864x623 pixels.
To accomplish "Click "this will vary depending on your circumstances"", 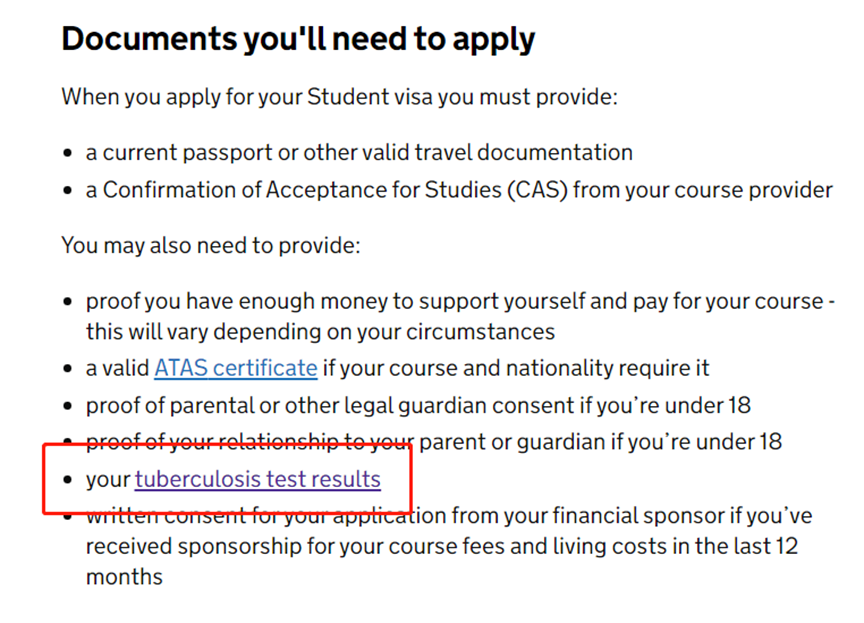I will pyautogui.click(x=320, y=331).
